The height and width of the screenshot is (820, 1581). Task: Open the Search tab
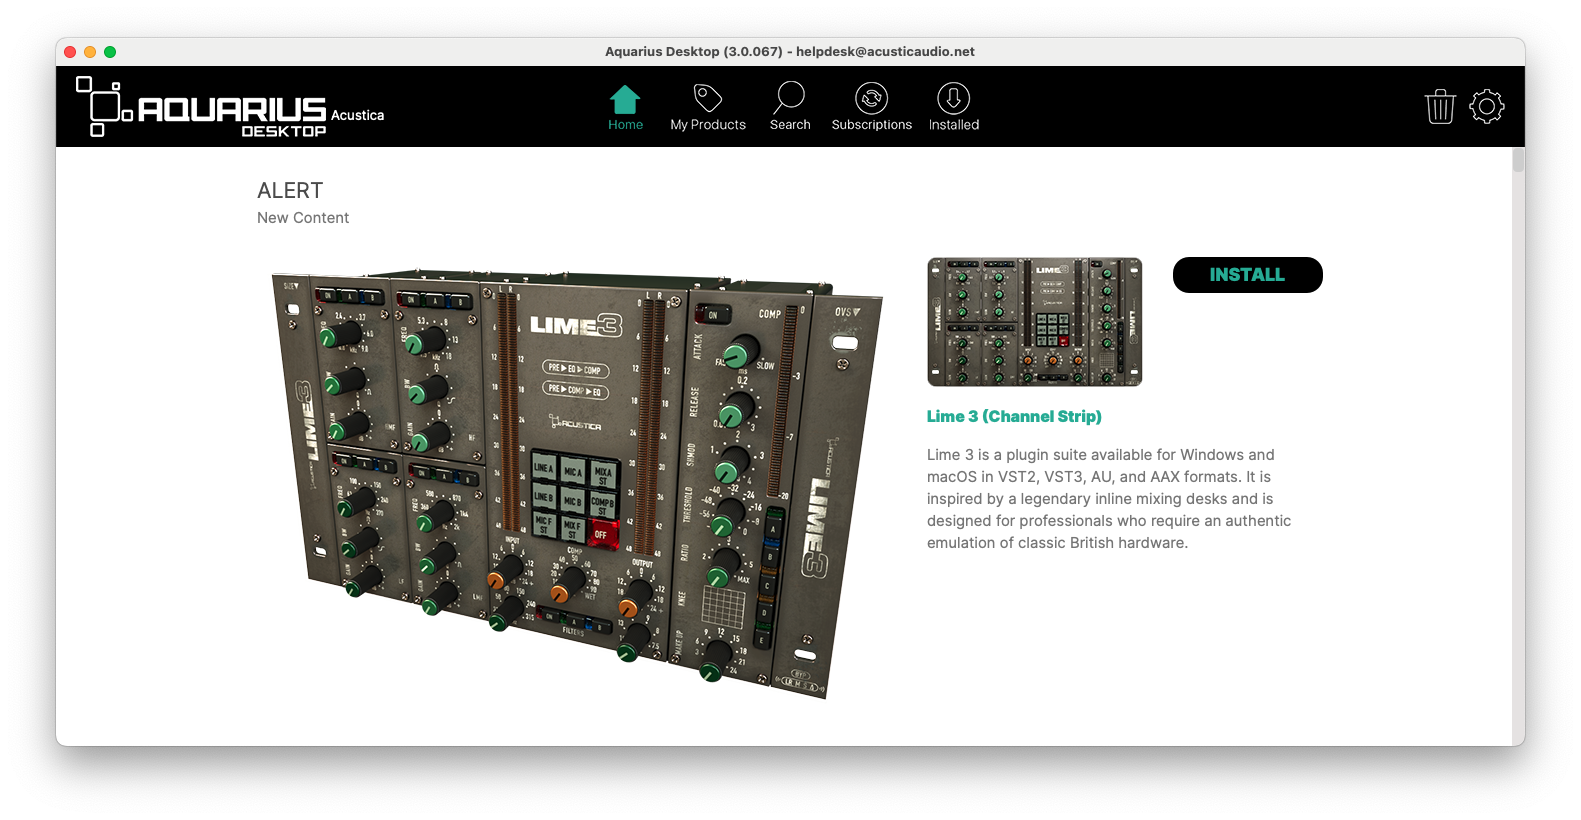point(790,108)
